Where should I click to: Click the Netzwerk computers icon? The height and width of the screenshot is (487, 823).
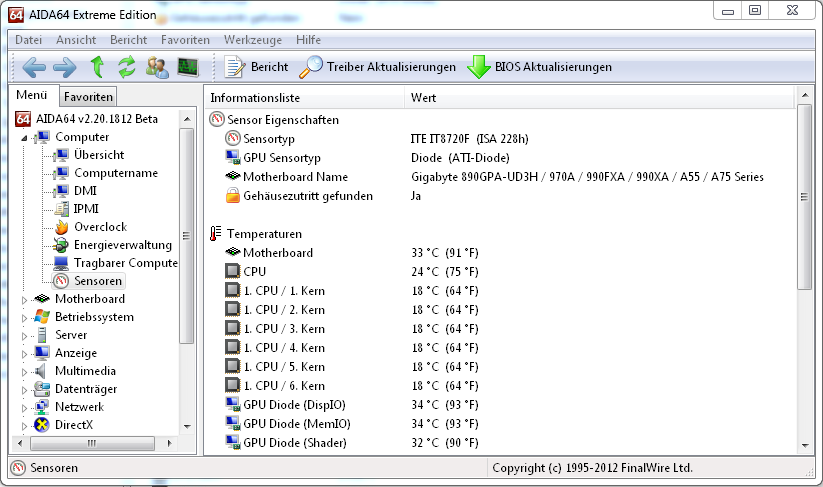point(41,407)
